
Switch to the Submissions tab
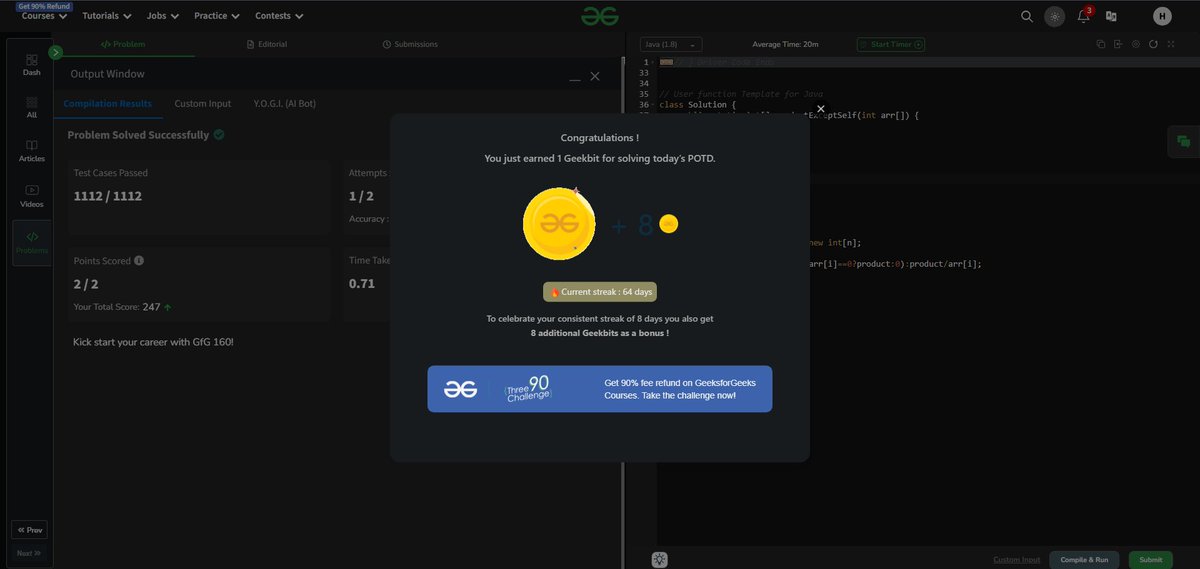410,44
